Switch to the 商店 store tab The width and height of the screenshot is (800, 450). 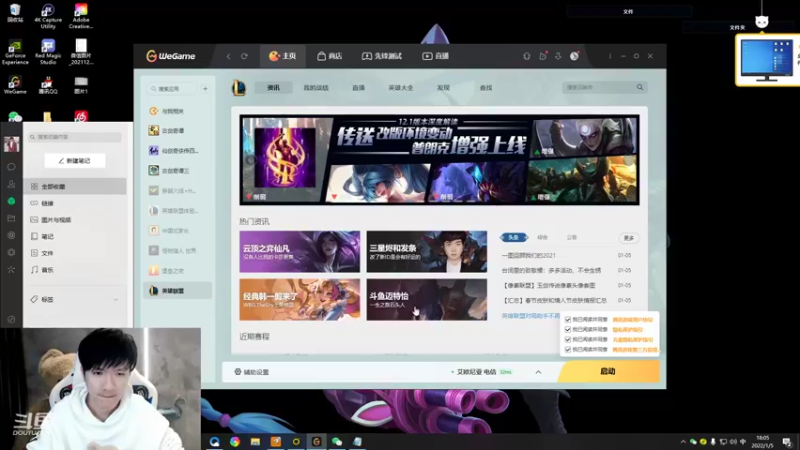pyautogui.click(x=330, y=56)
